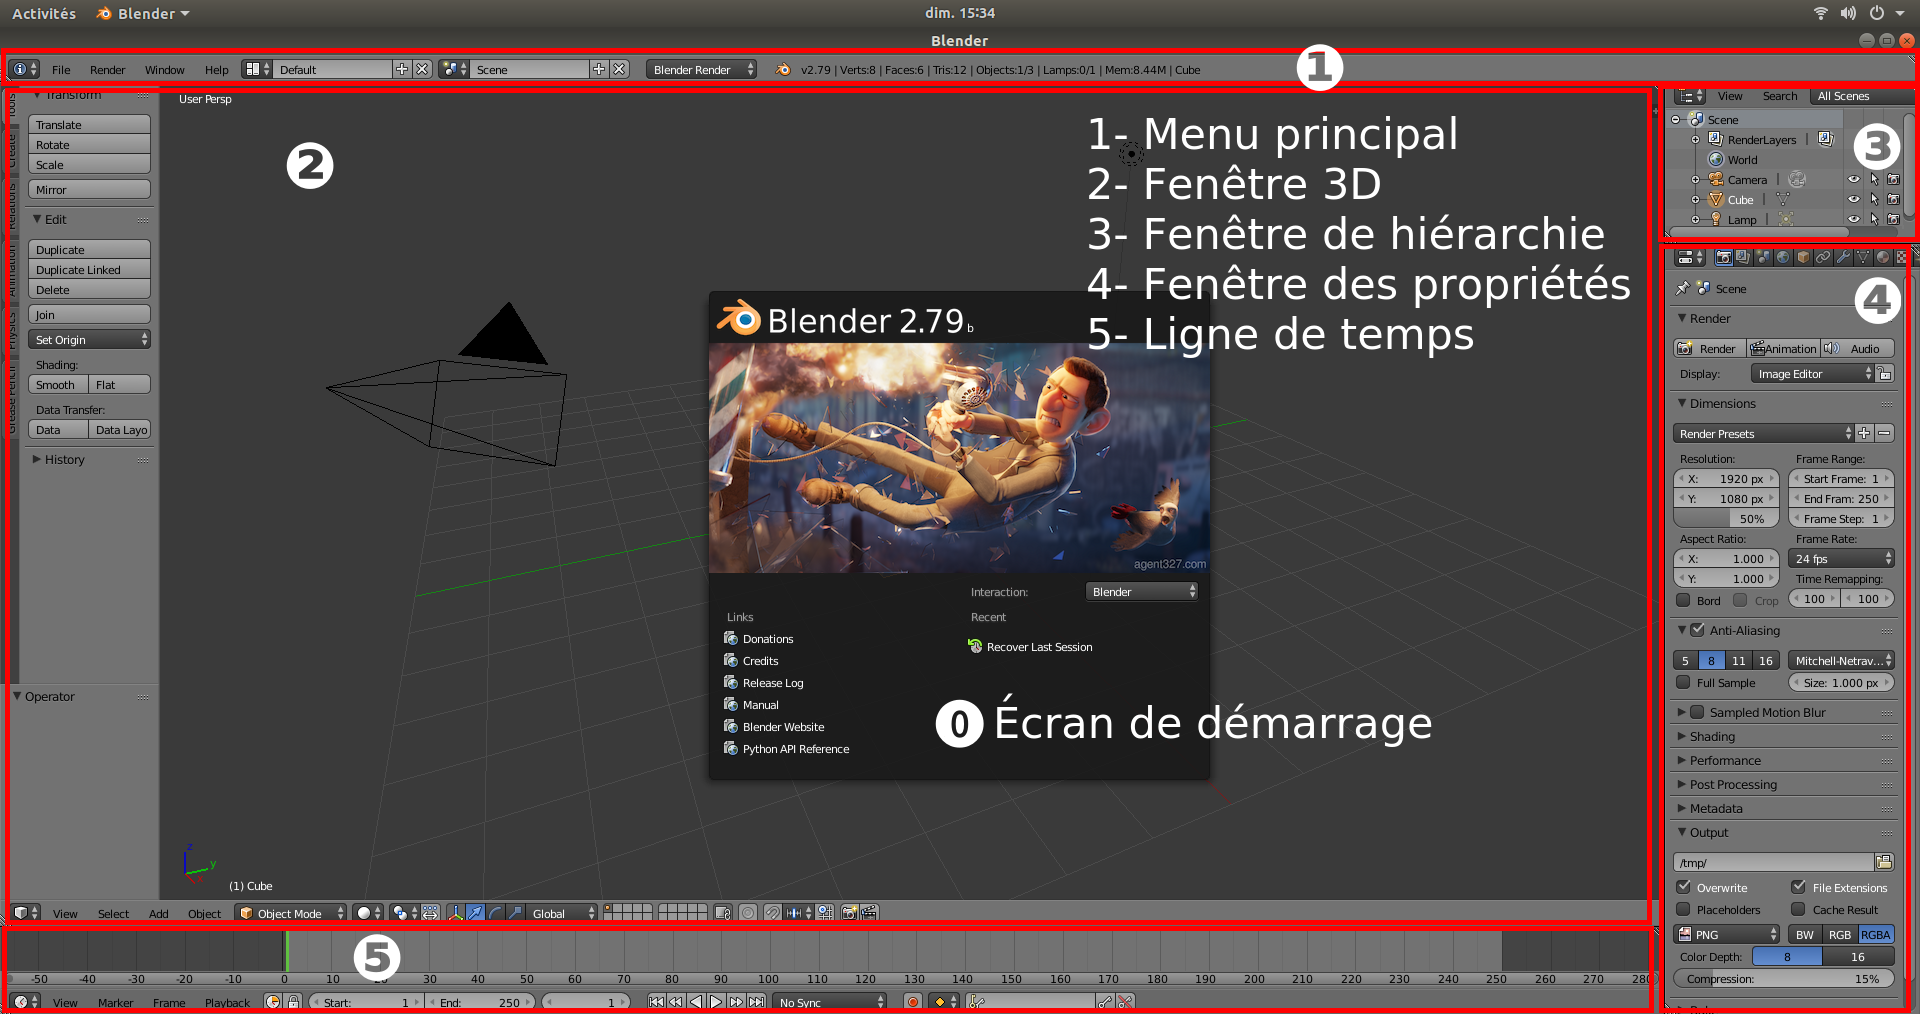Viewport: 1920px width, 1014px height.
Task: Click the timeline record auto-keyframe button
Action: [x=913, y=1001]
